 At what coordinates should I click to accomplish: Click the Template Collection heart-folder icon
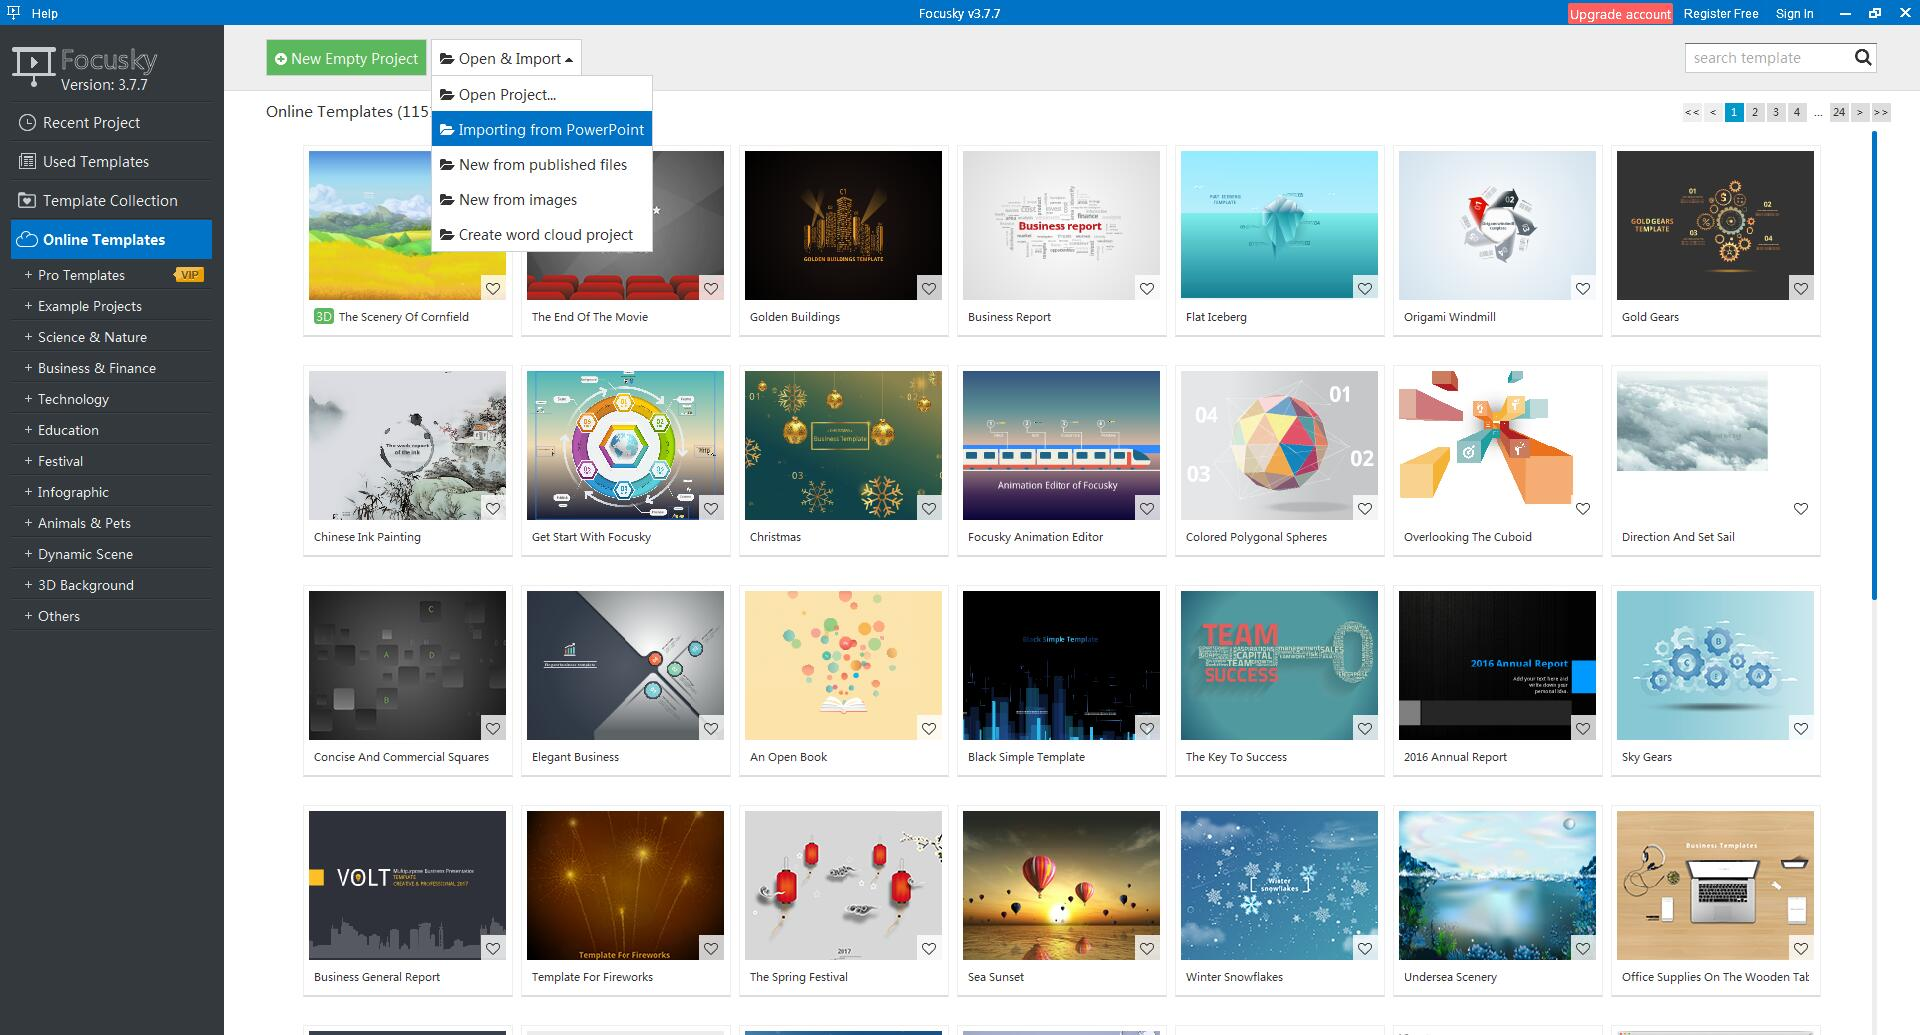[x=27, y=200]
